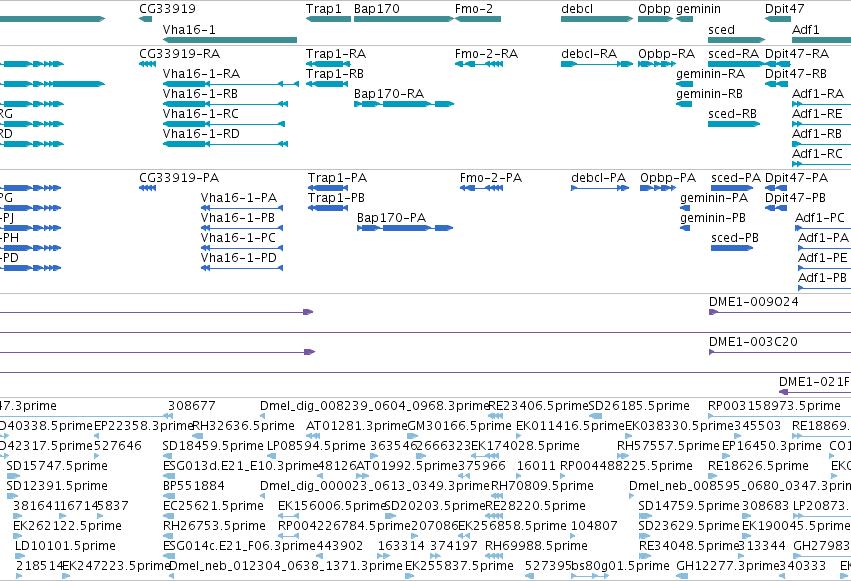Viewport: 851px width, 581px height.
Task: Select protein Vha16-1-PA
Action: (242, 208)
